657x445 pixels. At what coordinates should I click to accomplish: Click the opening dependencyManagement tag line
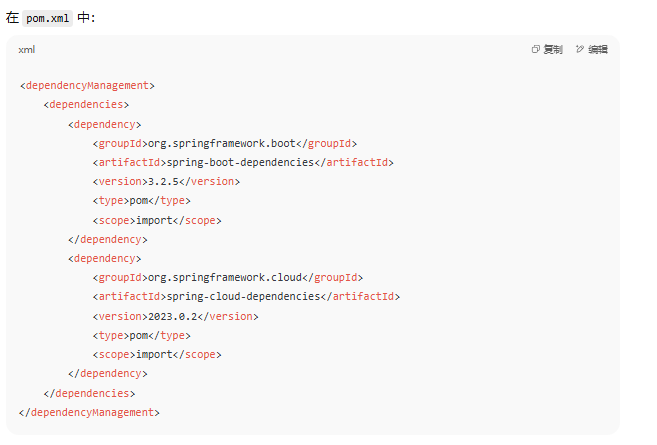click(x=87, y=86)
